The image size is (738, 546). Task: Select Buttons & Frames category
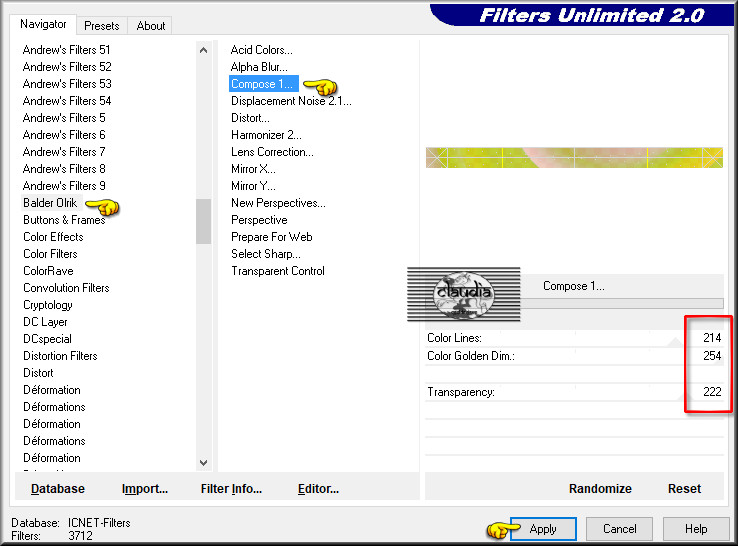point(64,220)
